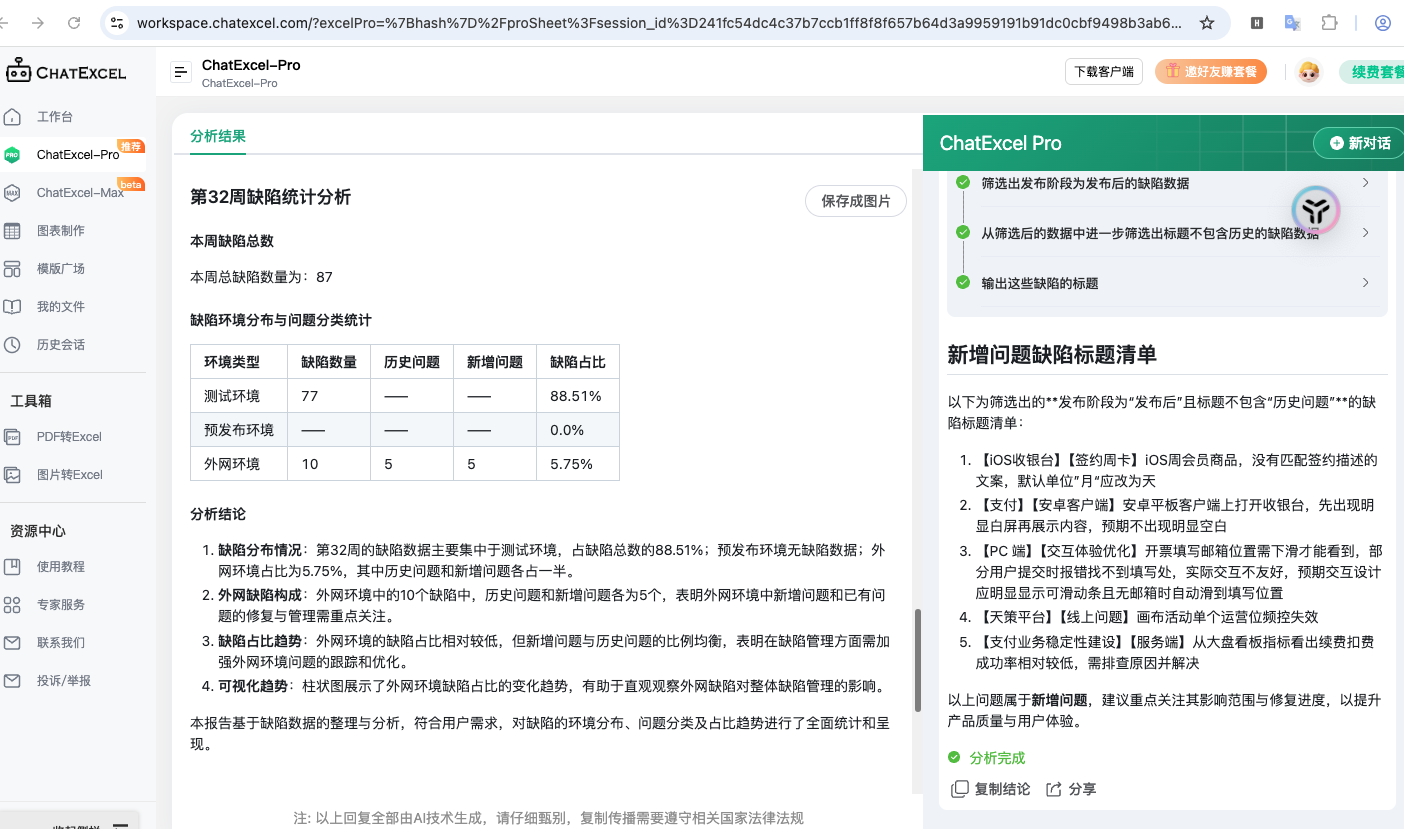Toggle the sidebar collapse hamburger icon

(x=181, y=72)
